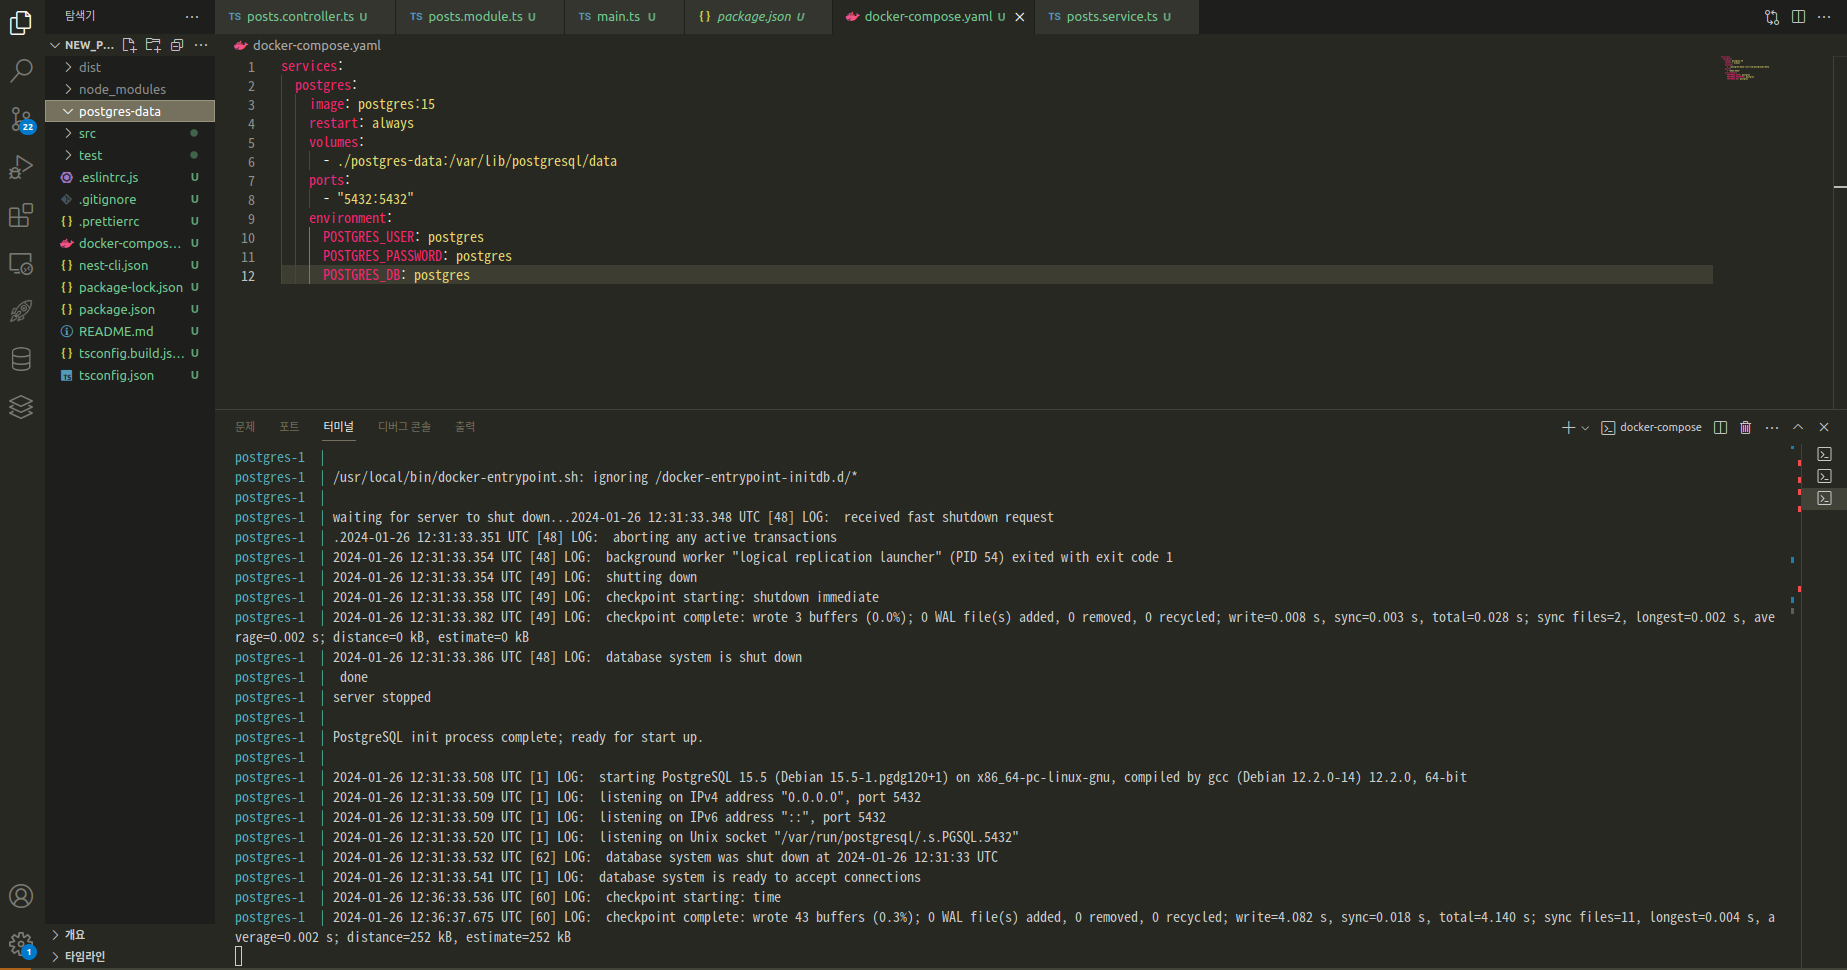Split the editor to the right
Image resolution: width=1847 pixels, height=970 pixels.
[1798, 17]
